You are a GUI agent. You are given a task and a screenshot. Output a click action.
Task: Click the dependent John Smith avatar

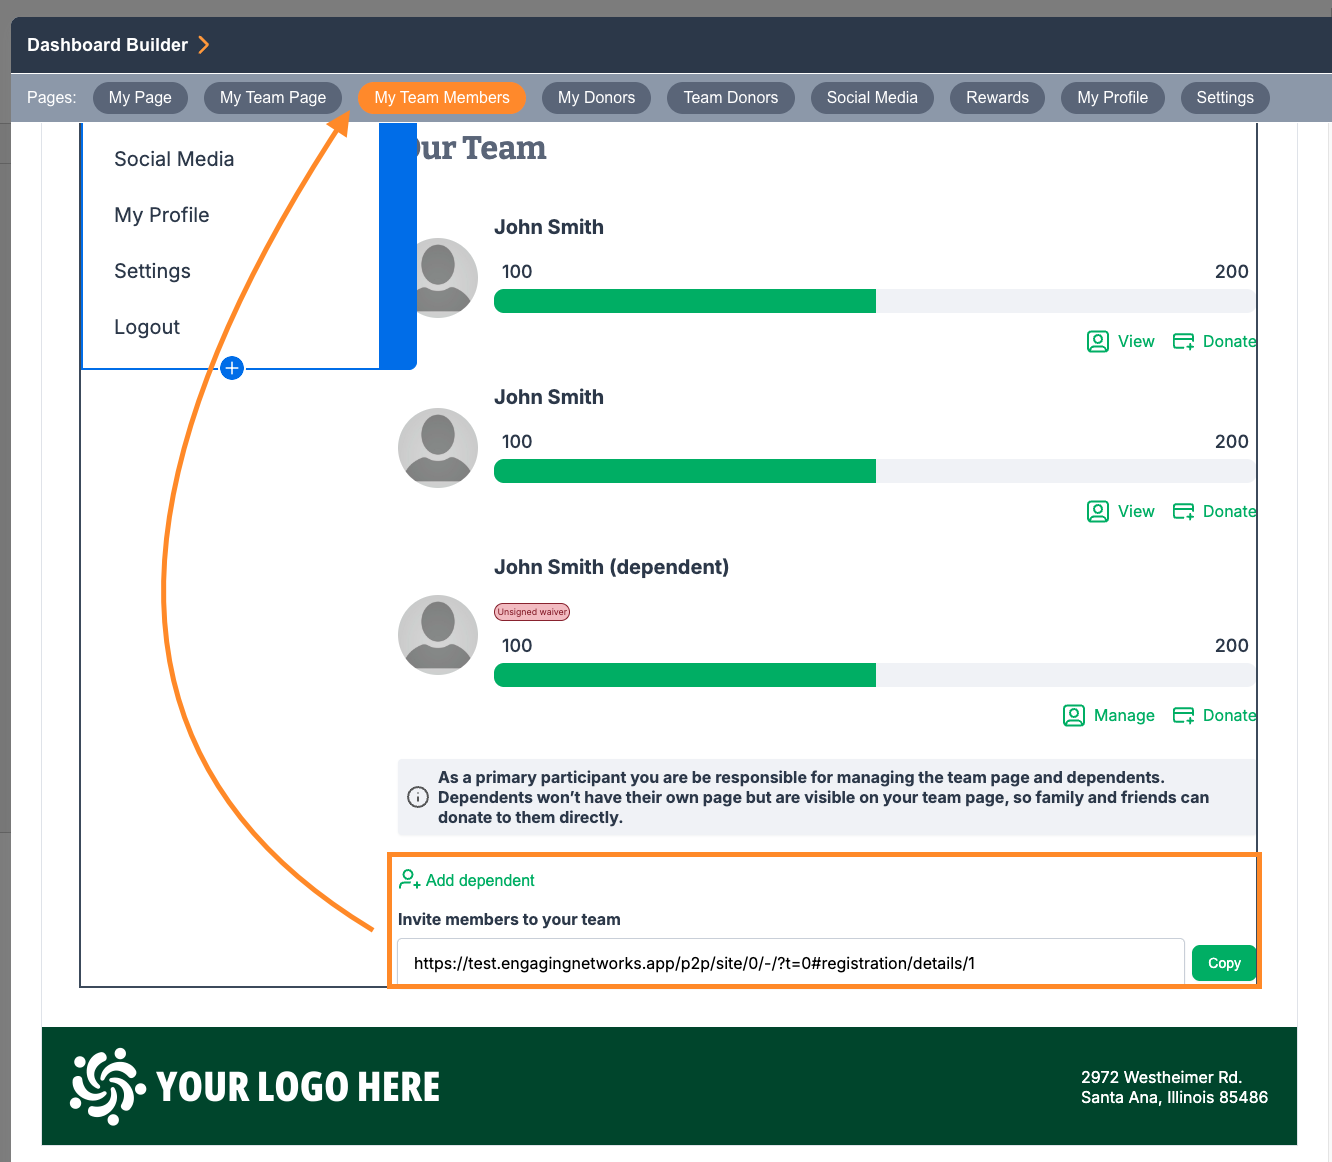pos(438,635)
